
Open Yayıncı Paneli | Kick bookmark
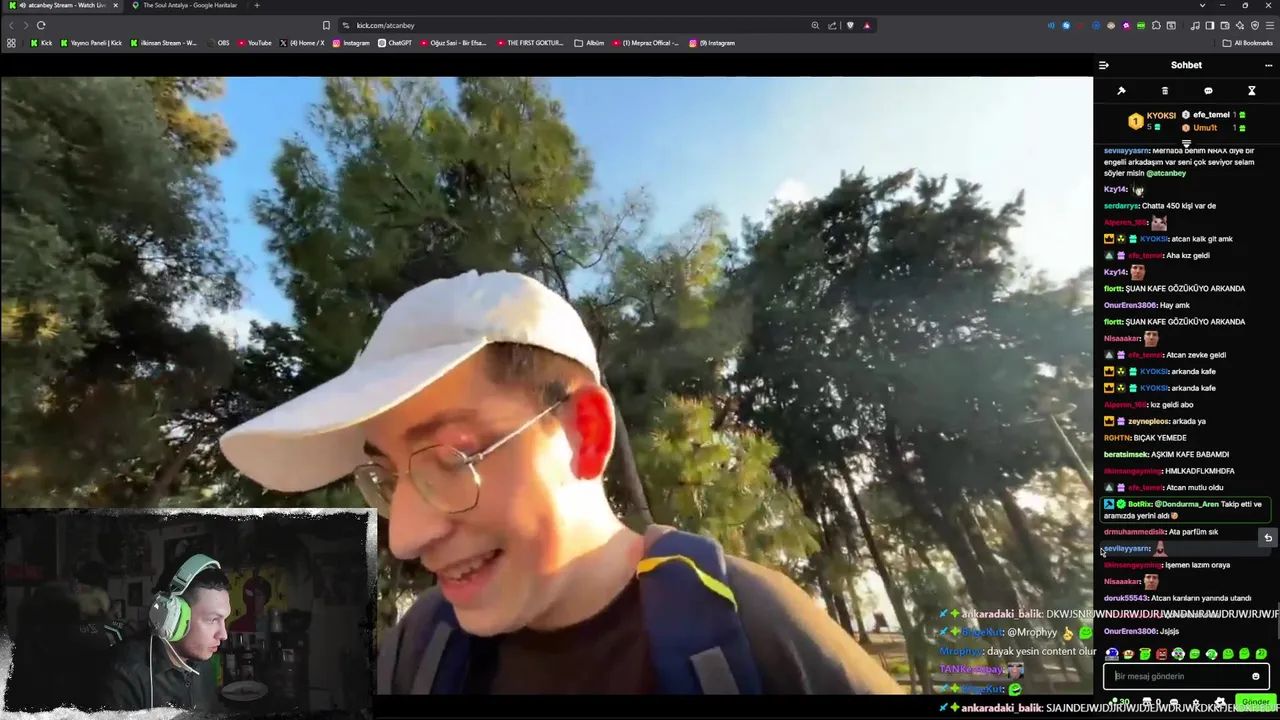coord(91,43)
